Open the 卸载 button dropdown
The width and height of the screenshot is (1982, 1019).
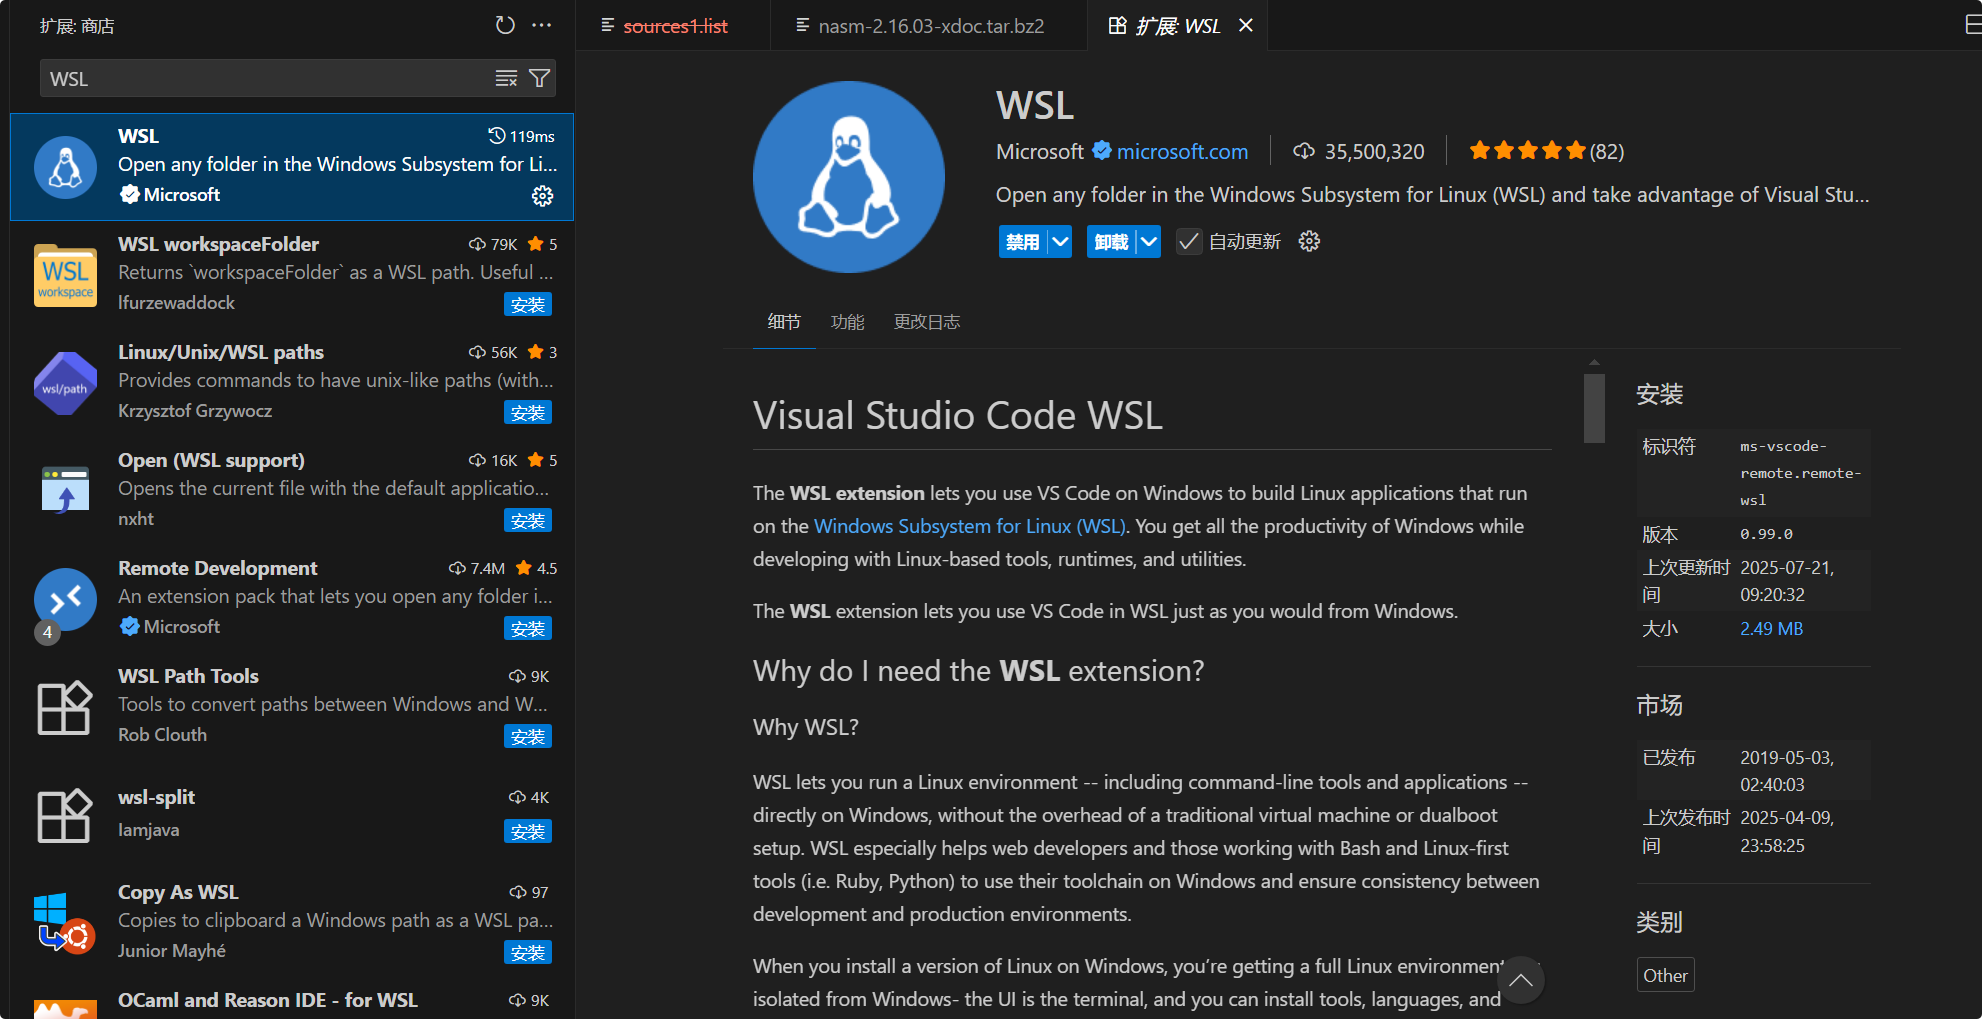tap(1148, 241)
